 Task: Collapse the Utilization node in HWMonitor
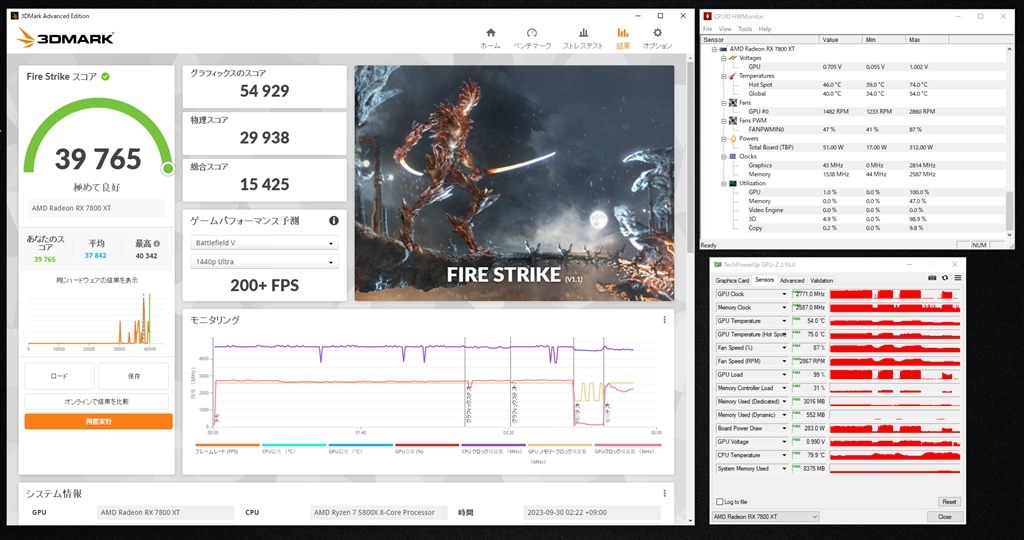tap(724, 183)
